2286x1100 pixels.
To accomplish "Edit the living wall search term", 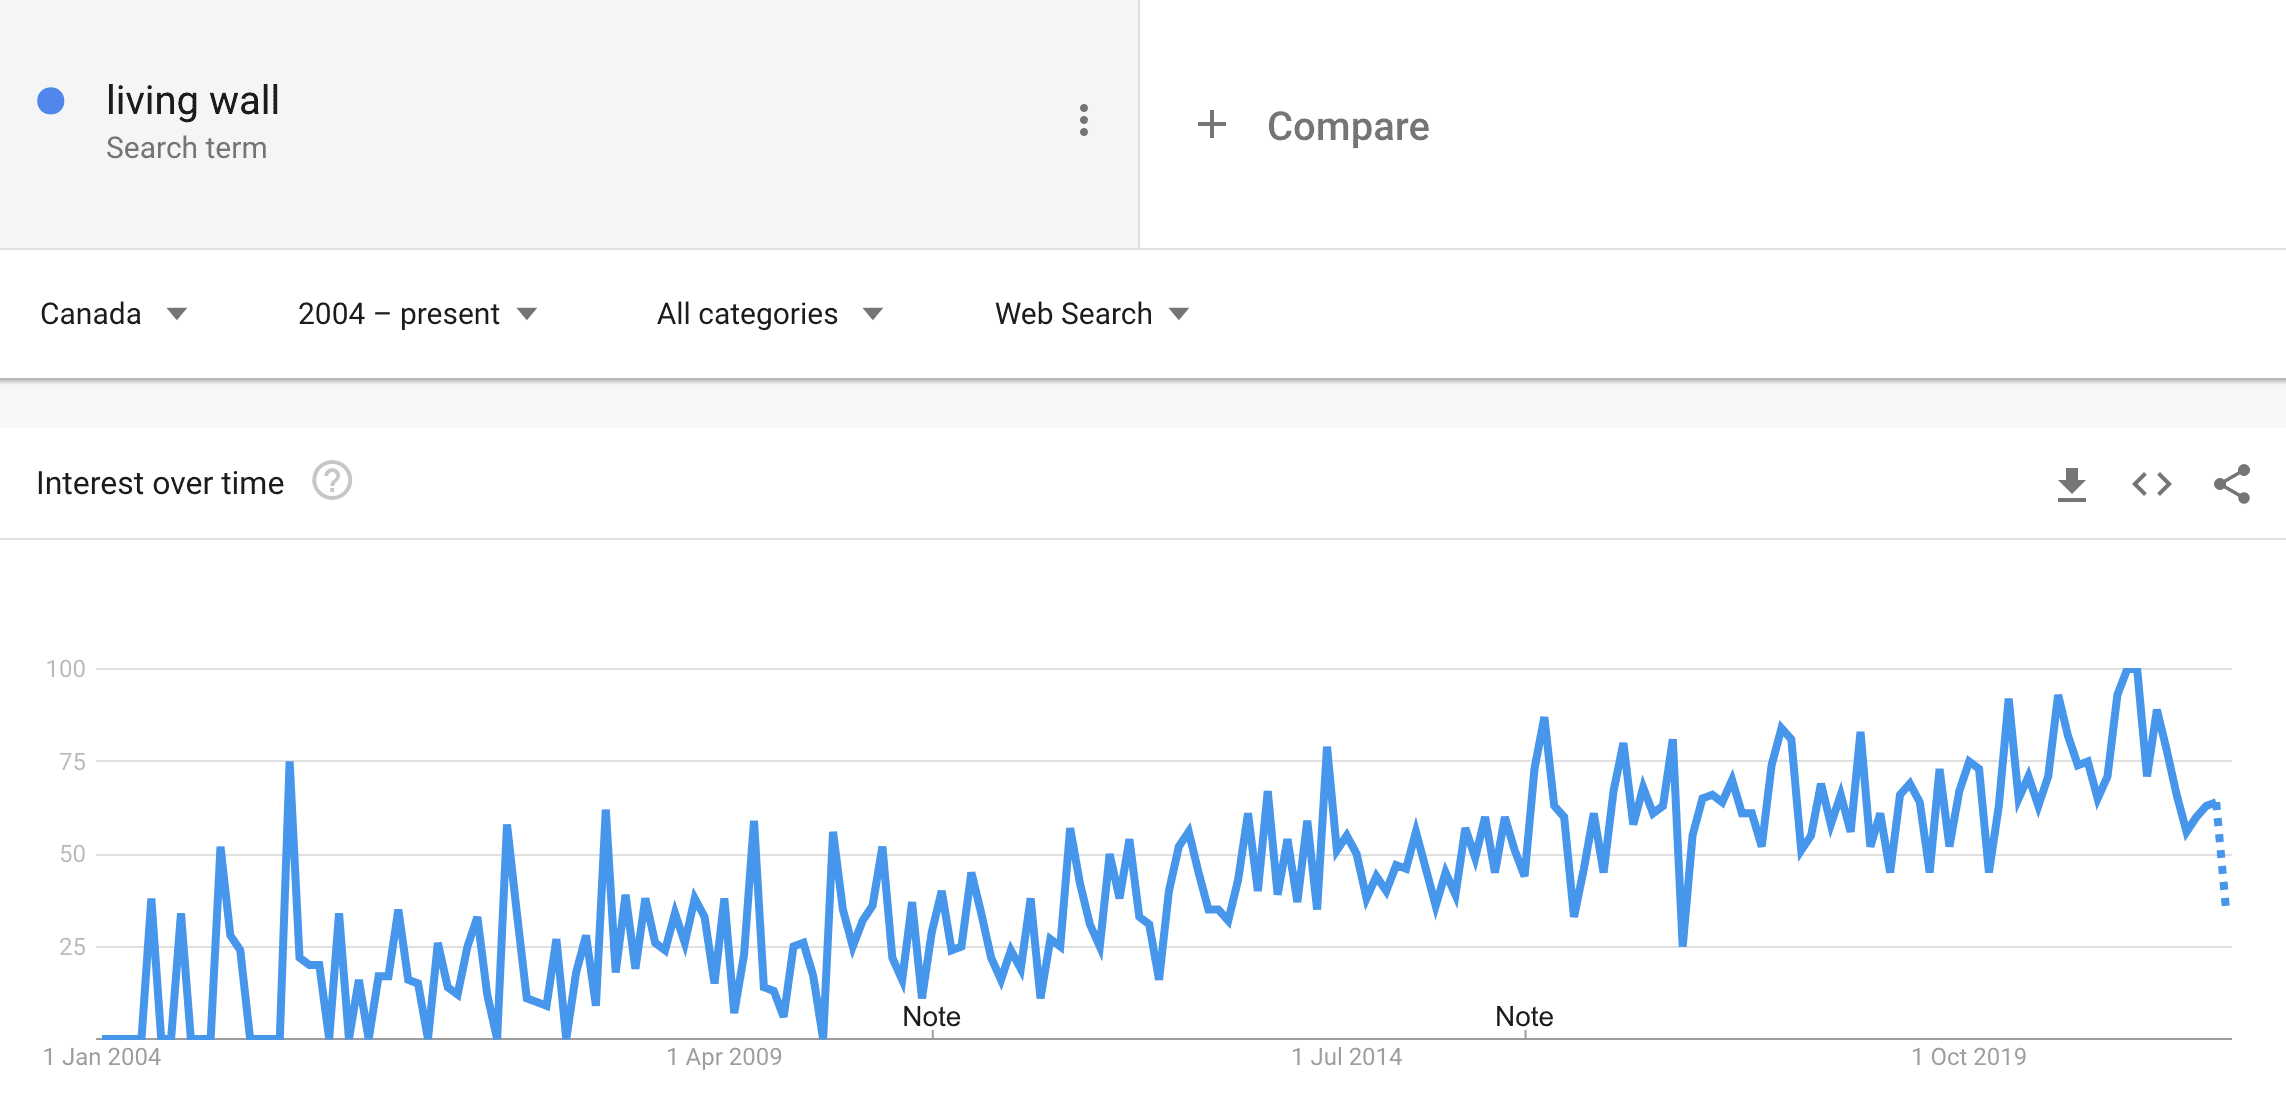I will pyautogui.click(x=192, y=101).
